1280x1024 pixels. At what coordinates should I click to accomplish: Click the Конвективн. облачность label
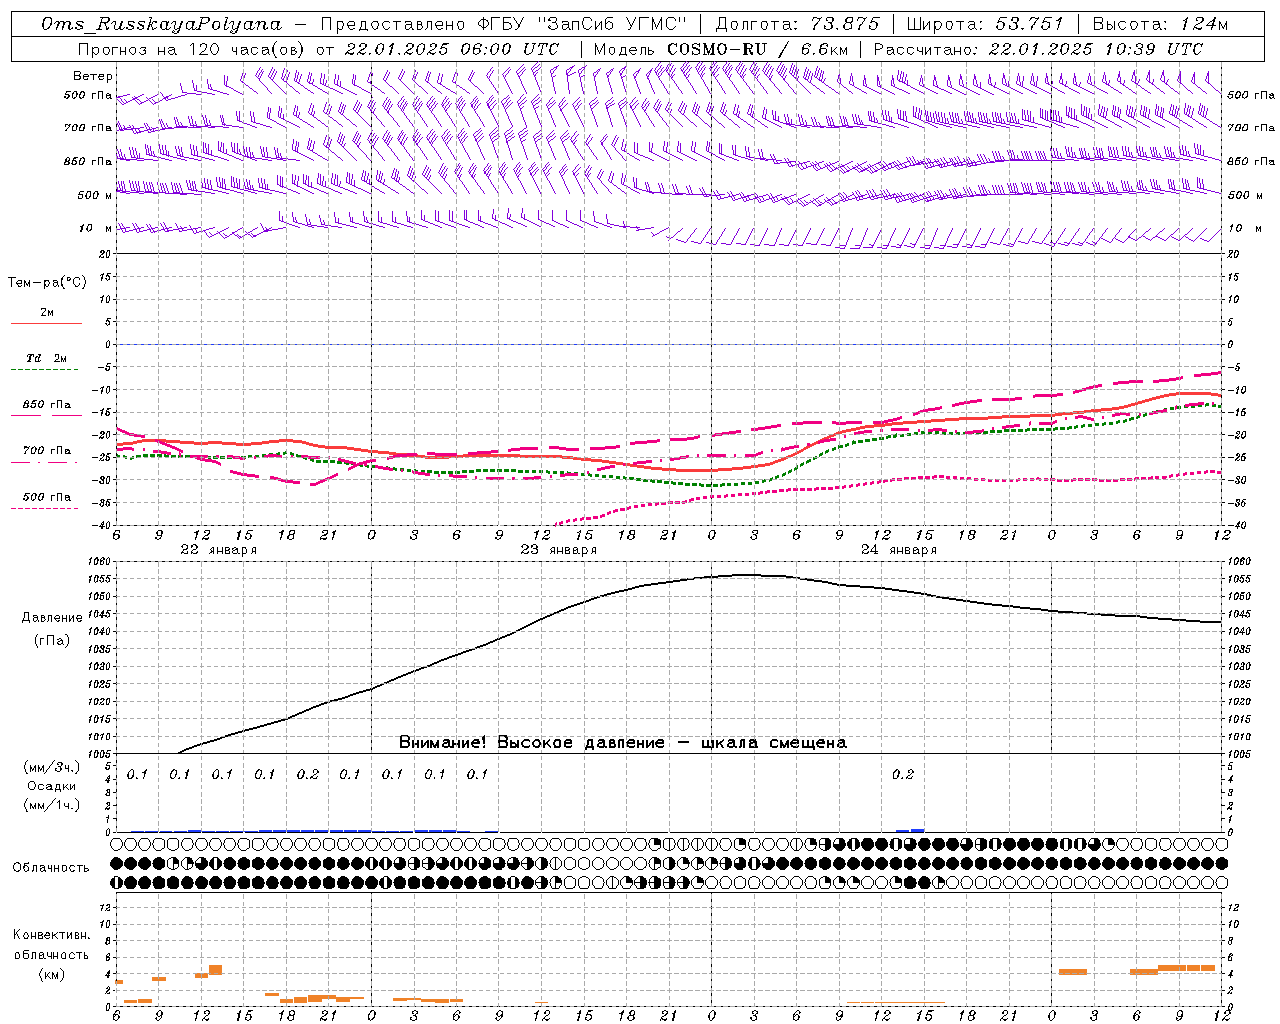51,945
